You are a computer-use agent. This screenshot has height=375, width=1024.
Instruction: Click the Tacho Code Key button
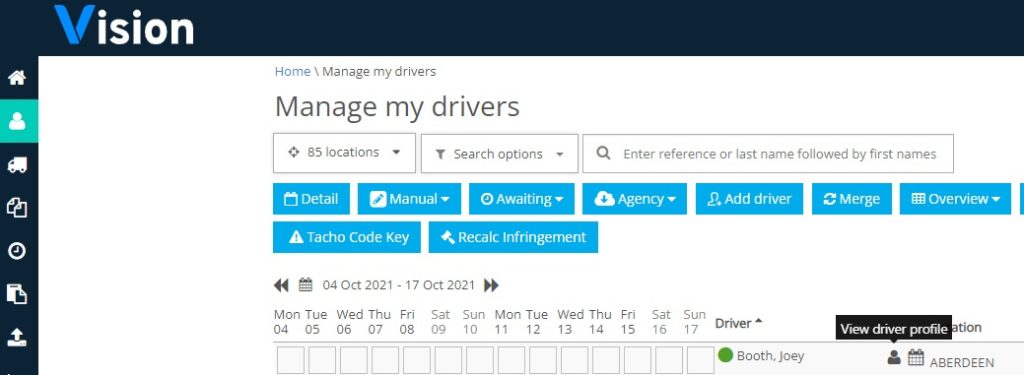(x=347, y=237)
